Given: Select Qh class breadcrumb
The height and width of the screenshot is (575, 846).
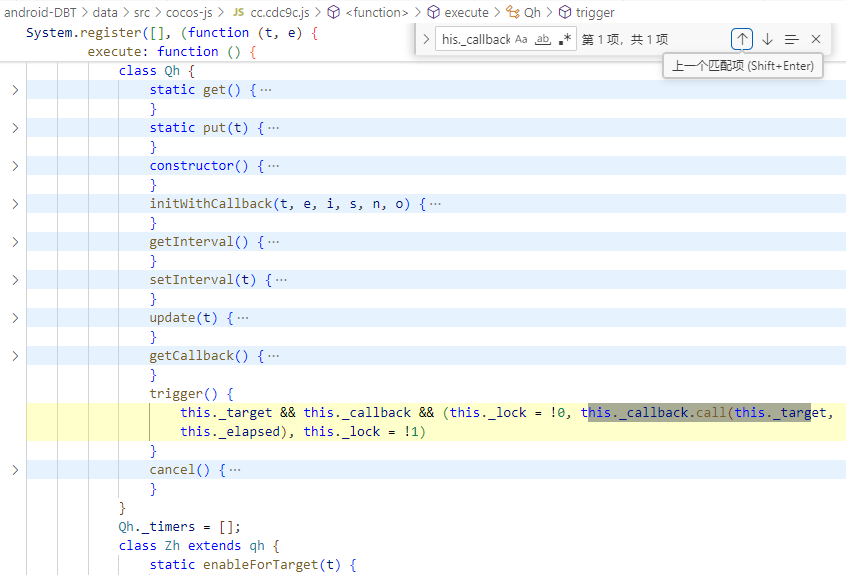Looking at the screenshot, I should [532, 12].
